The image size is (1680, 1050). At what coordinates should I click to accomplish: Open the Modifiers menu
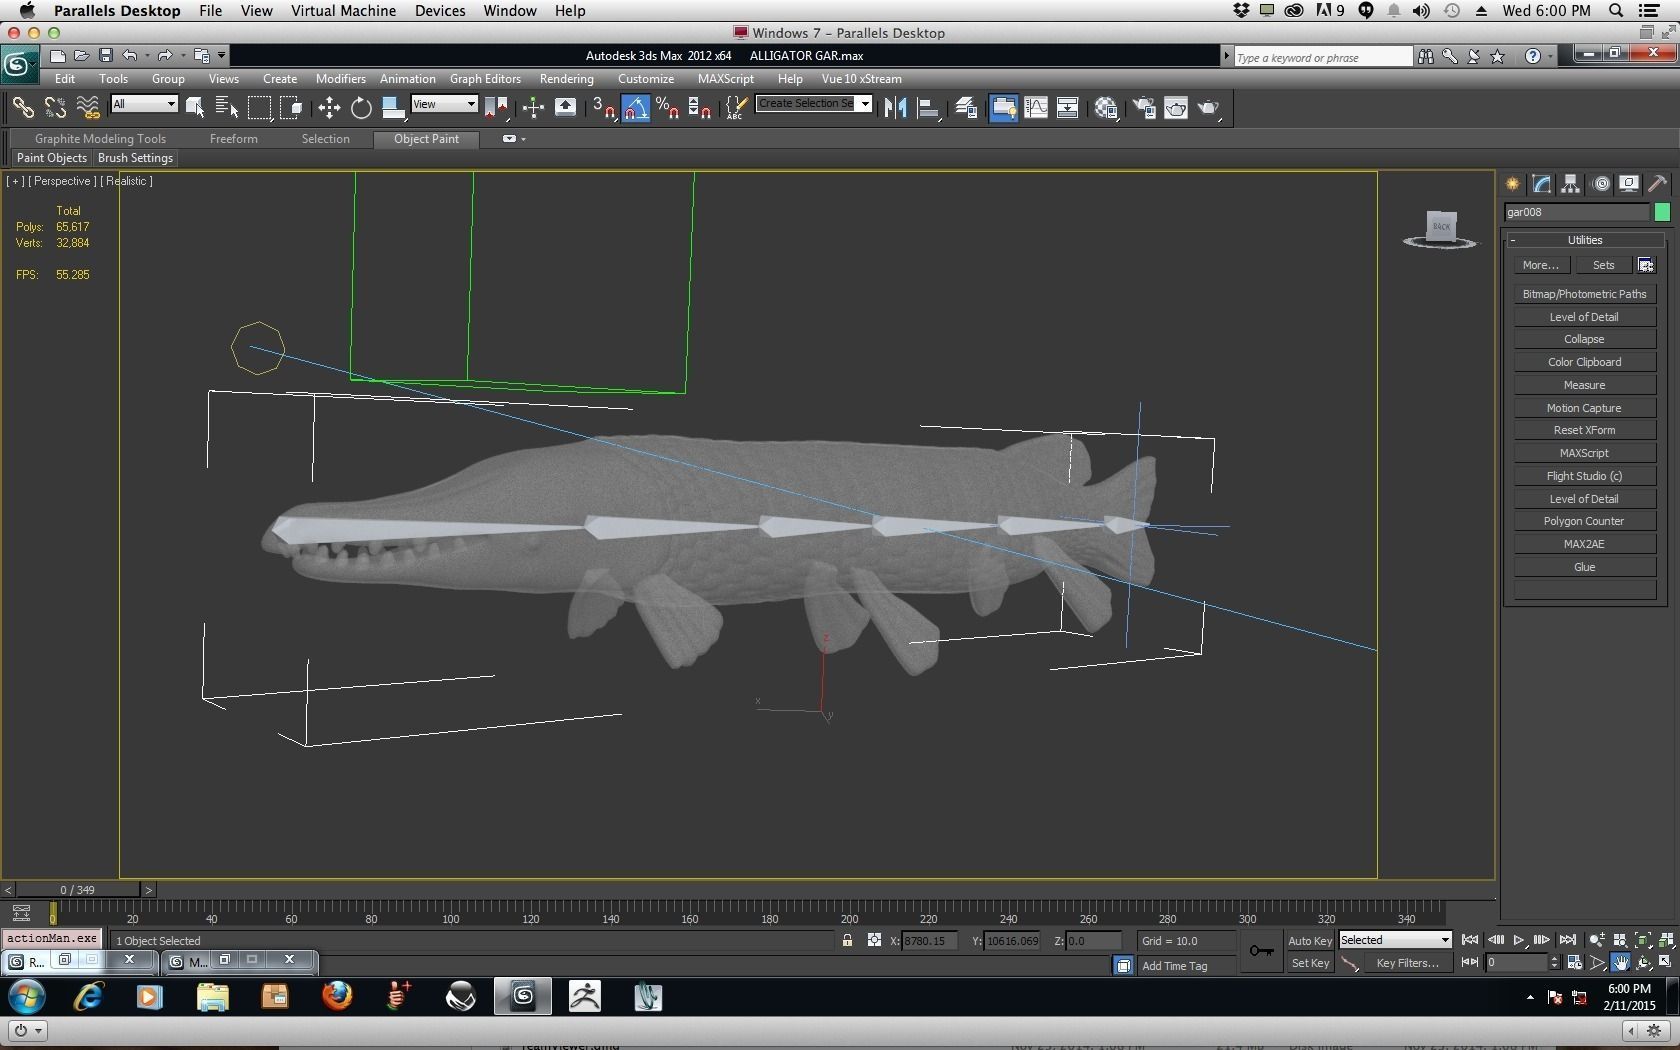[x=340, y=79]
